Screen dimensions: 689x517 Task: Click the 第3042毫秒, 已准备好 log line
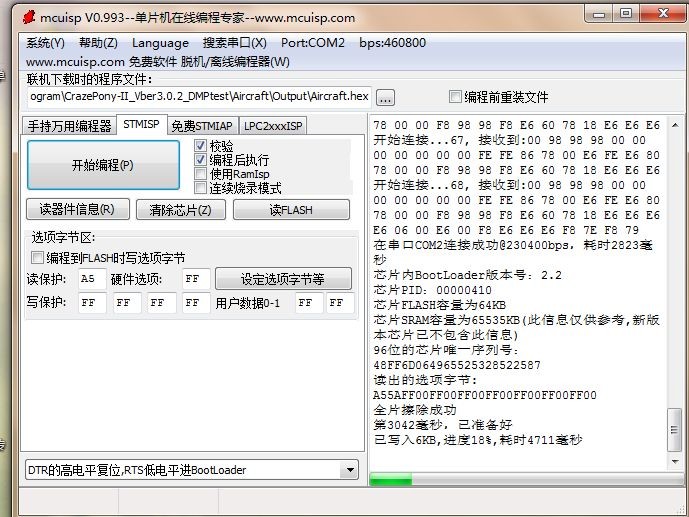coord(442,425)
